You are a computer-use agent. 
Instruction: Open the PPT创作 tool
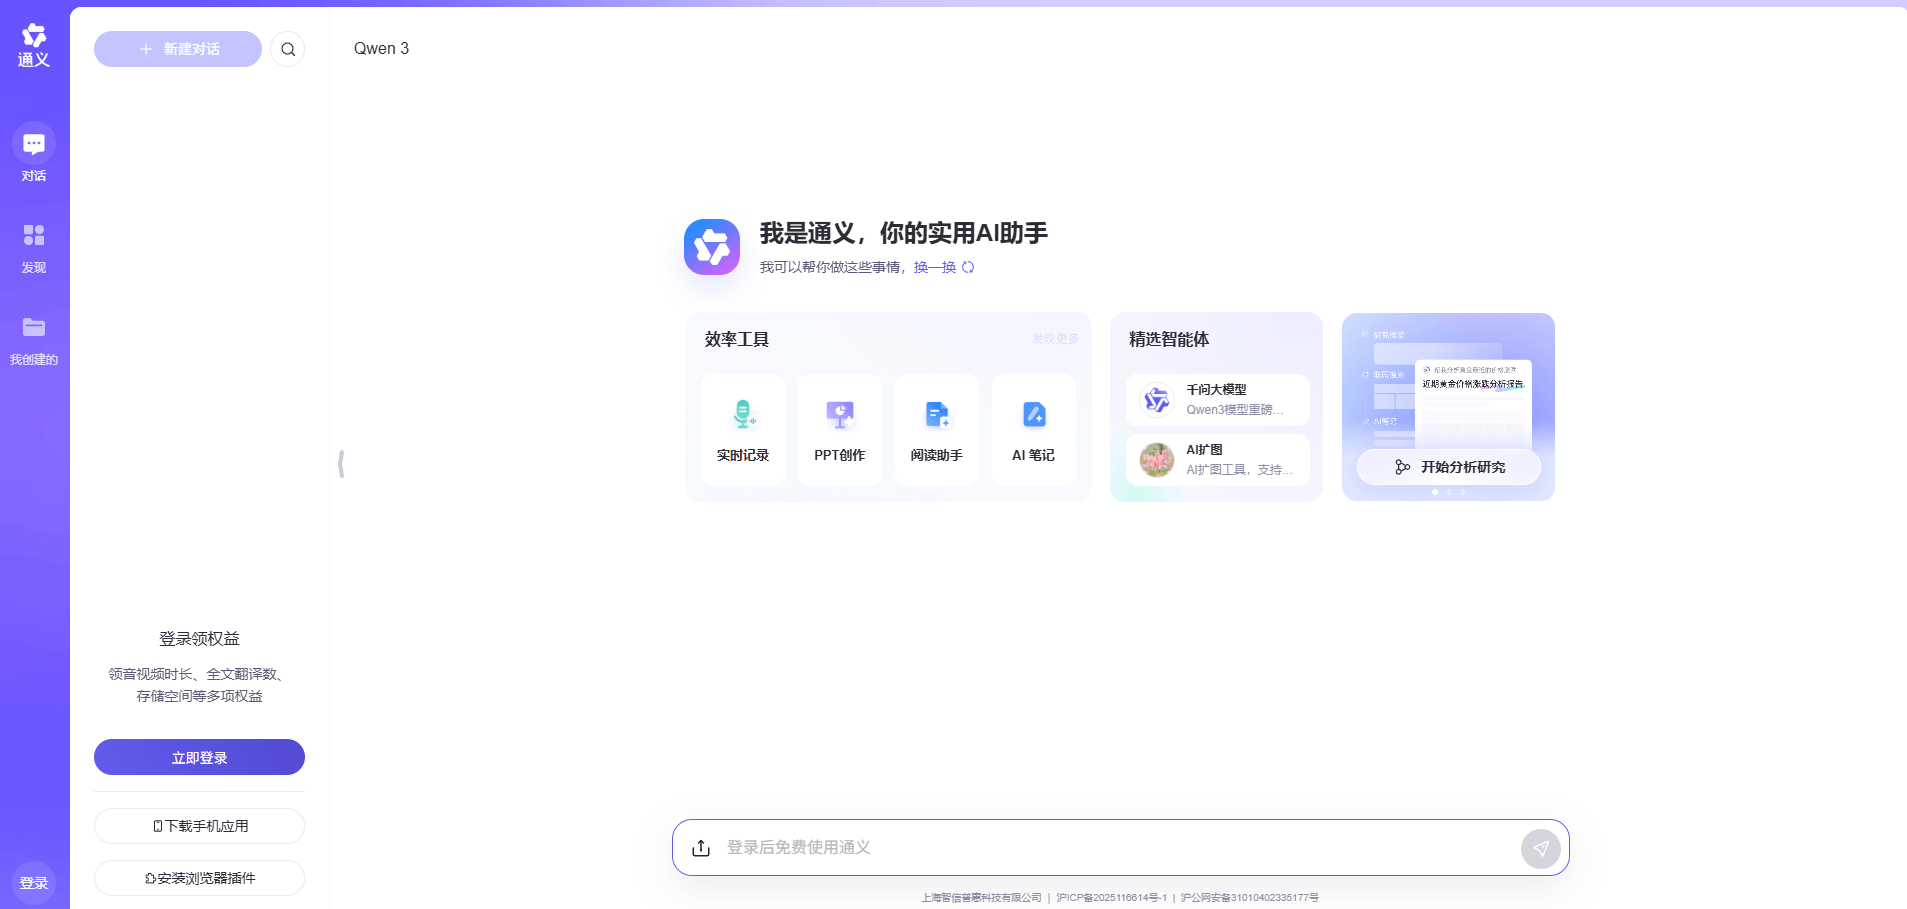coord(840,430)
